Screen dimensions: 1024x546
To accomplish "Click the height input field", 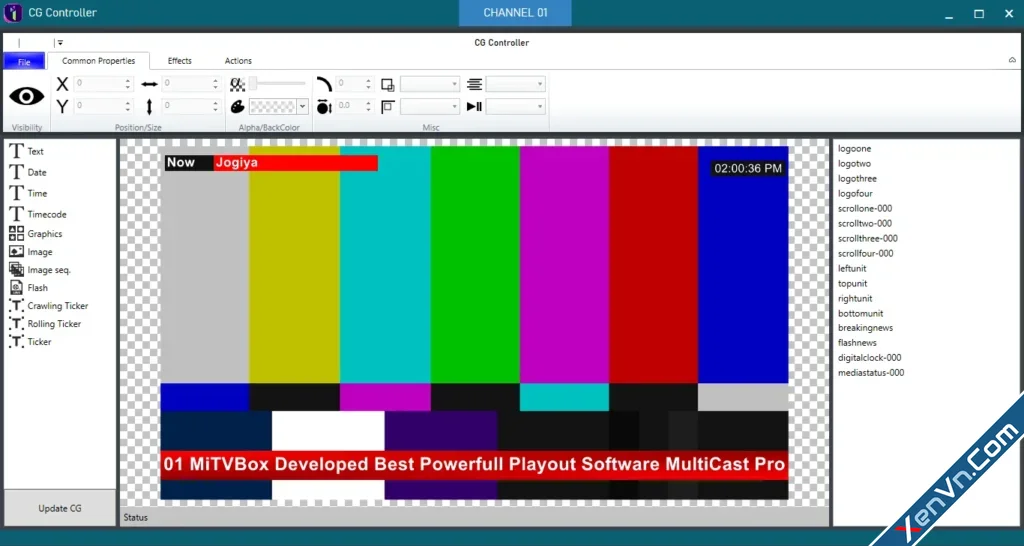I will [x=191, y=106].
